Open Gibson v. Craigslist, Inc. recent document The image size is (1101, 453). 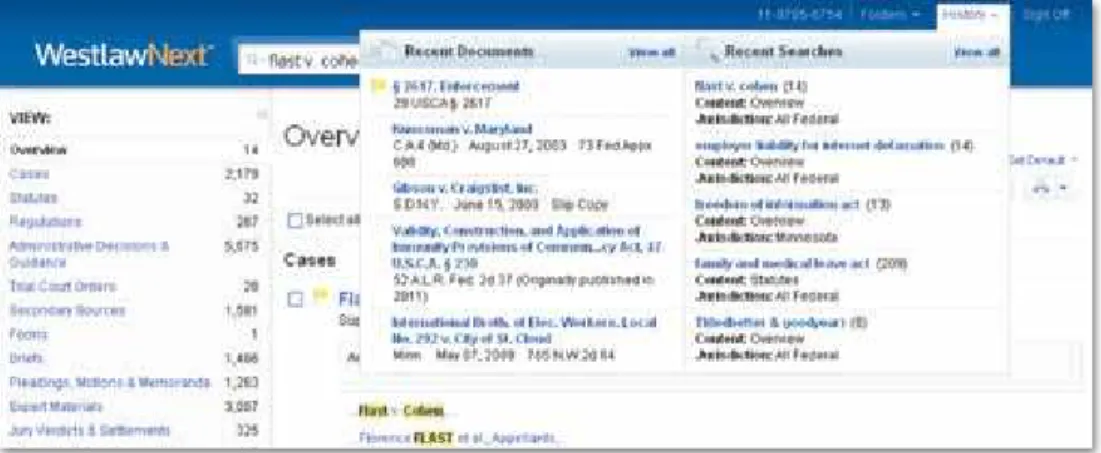464,188
